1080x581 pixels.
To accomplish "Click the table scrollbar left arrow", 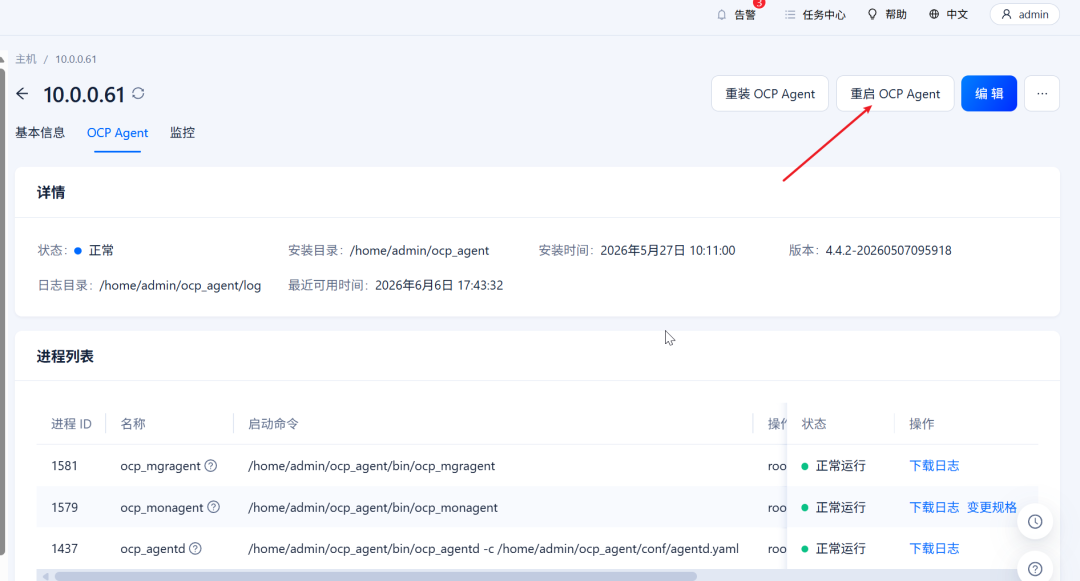I will point(45,576).
